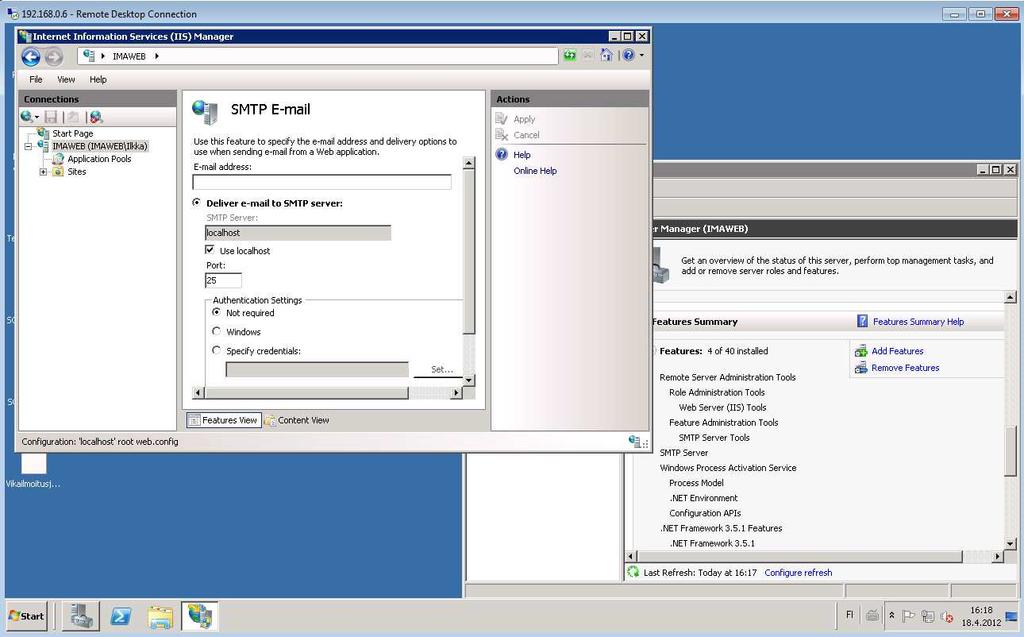Select Not required authentication

click(217, 312)
